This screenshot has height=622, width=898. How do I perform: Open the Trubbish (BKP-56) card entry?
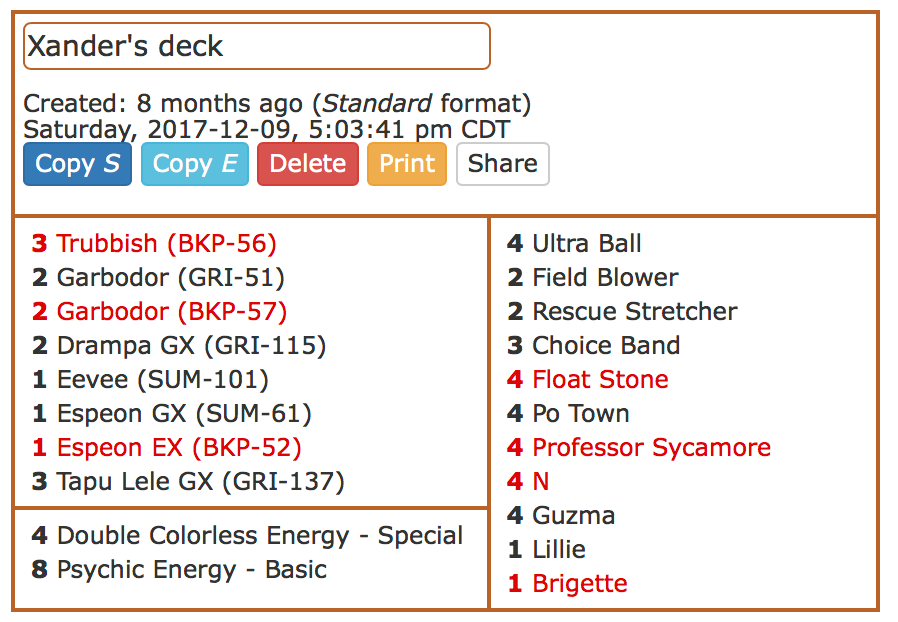(154, 243)
